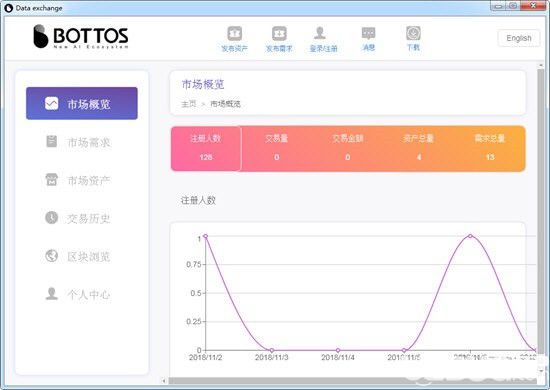
Task: Click the 注册人数 chart title
Action: coord(198,200)
